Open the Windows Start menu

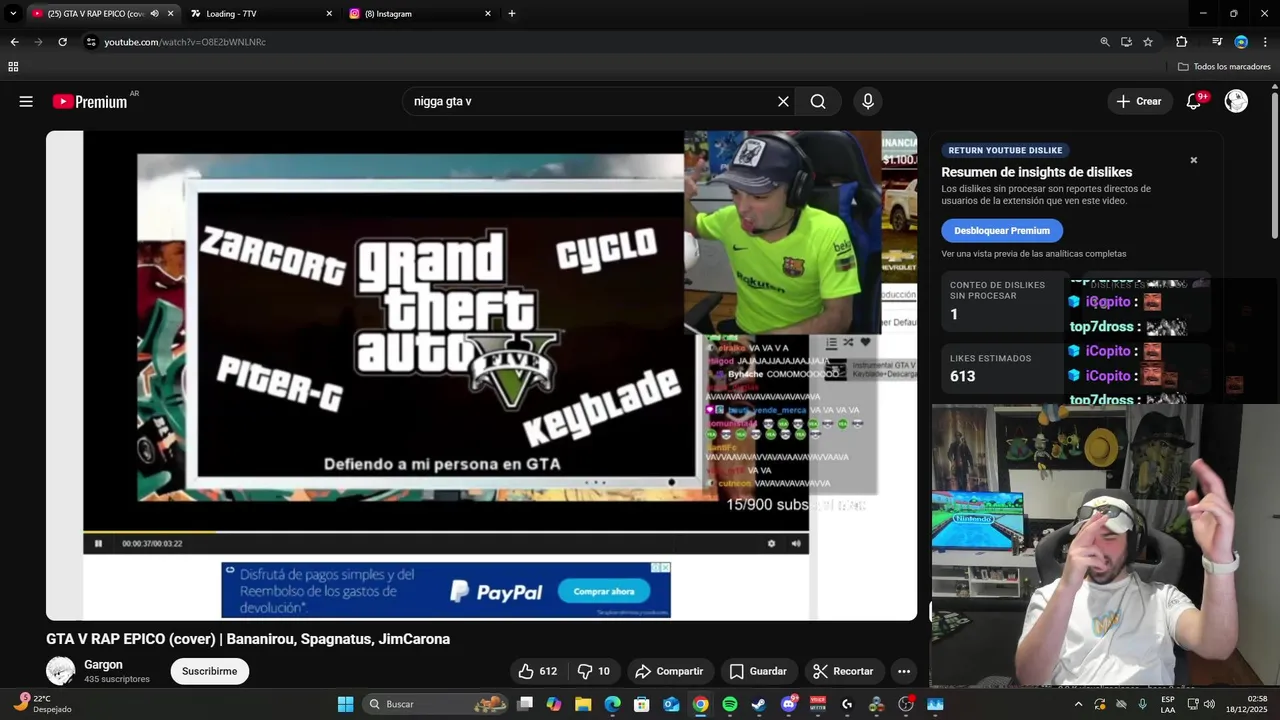click(345, 704)
